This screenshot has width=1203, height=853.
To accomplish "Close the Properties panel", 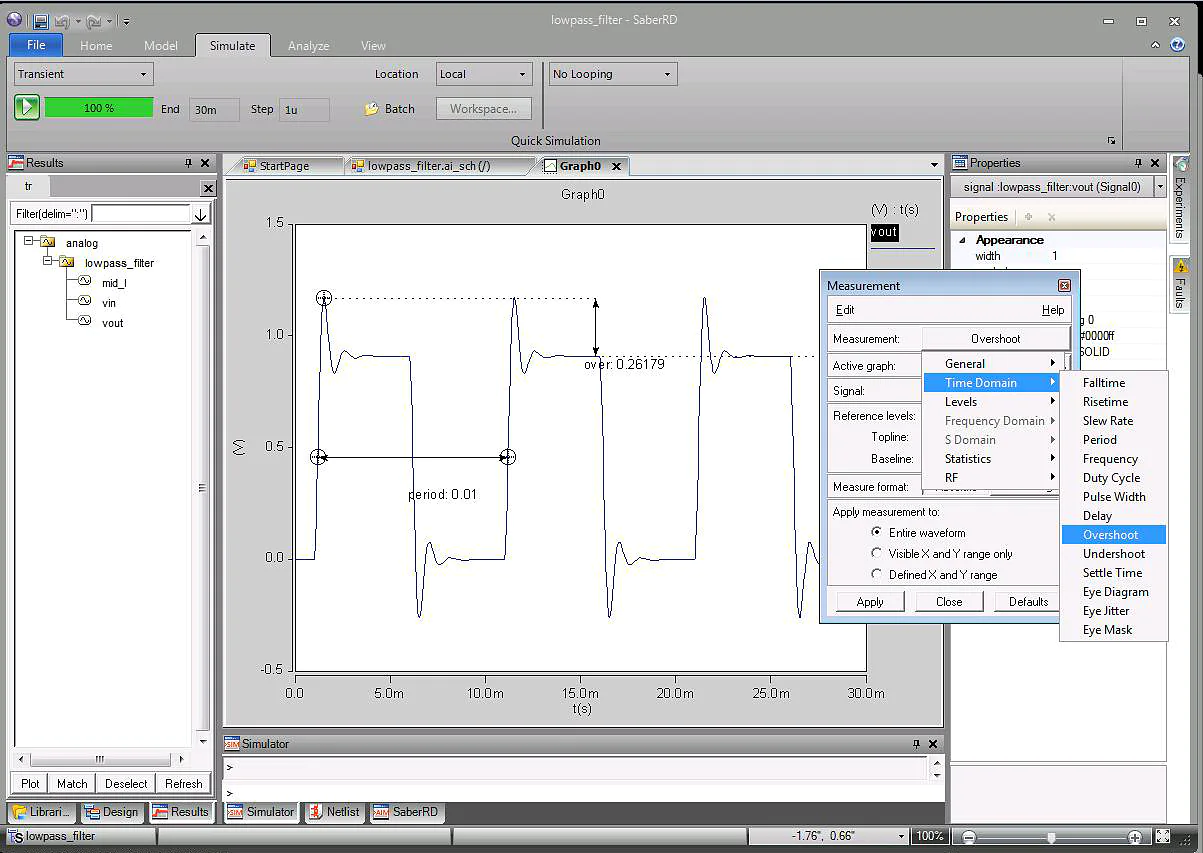I will [1155, 163].
